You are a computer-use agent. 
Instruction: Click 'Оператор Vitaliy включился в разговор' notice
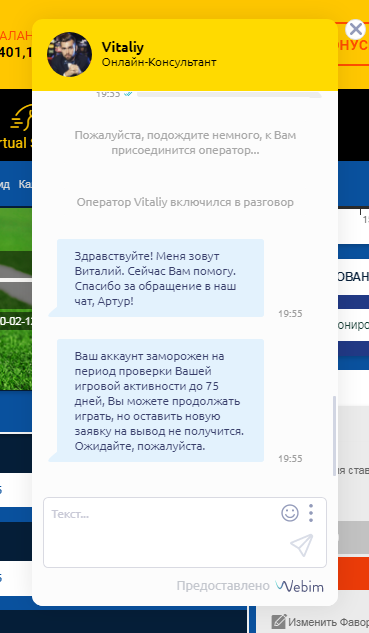click(185, 202)
